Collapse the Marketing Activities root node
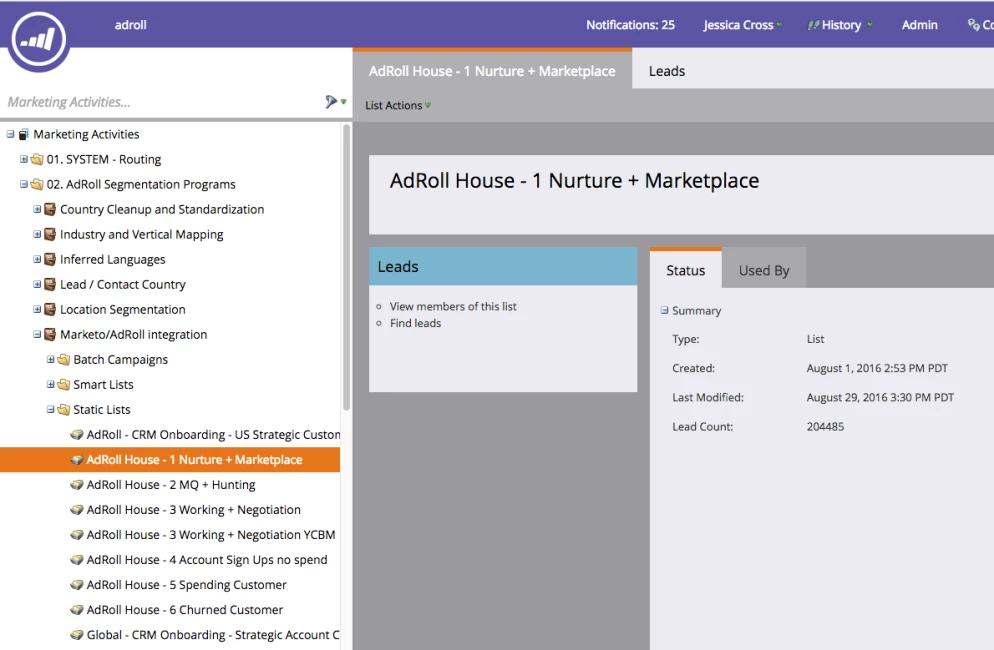This screenshot has height=650, width=994. click(x=10, y=134)
